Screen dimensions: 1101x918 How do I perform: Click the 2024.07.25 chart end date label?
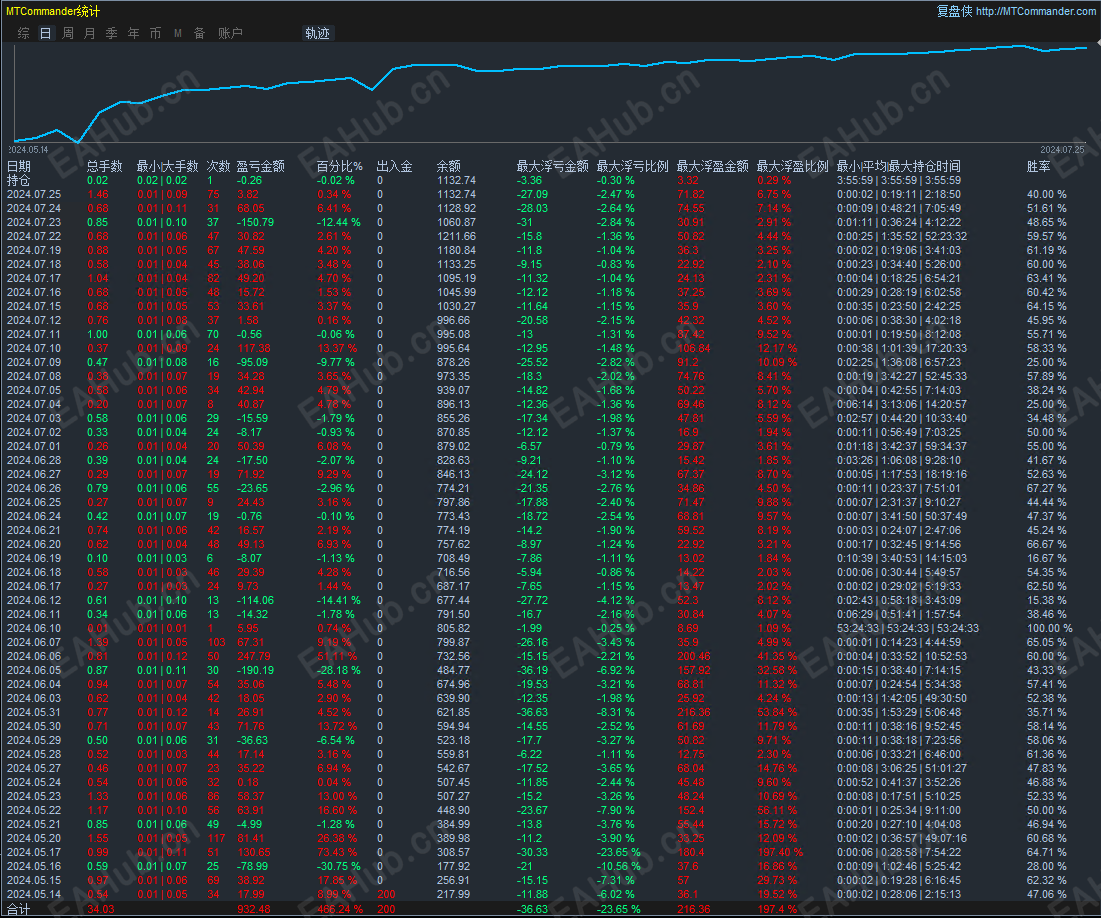(x=1062, y=150)
